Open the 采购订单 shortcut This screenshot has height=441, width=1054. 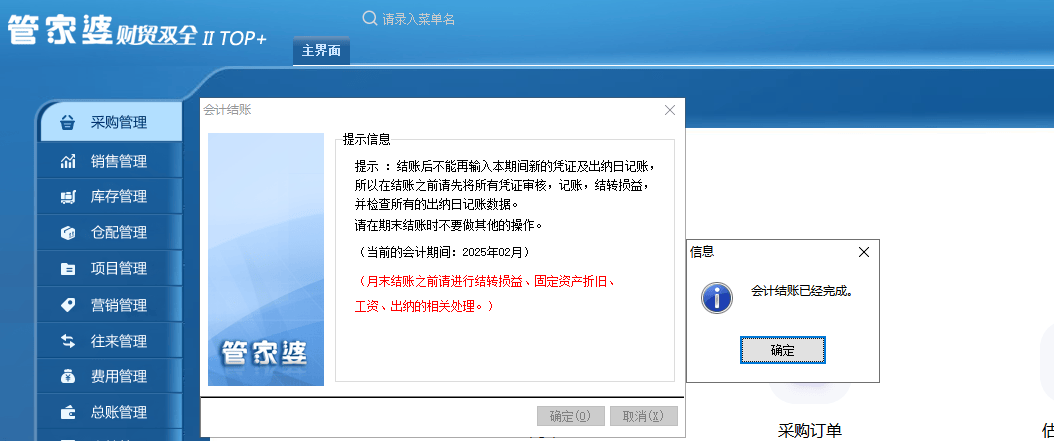pos(810,430)
